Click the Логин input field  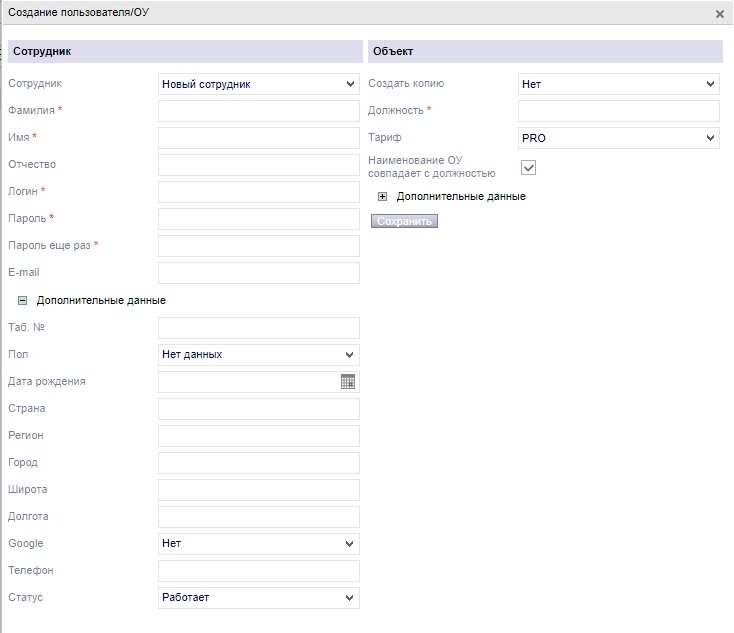pyautogui.click(x=258, y=192)
